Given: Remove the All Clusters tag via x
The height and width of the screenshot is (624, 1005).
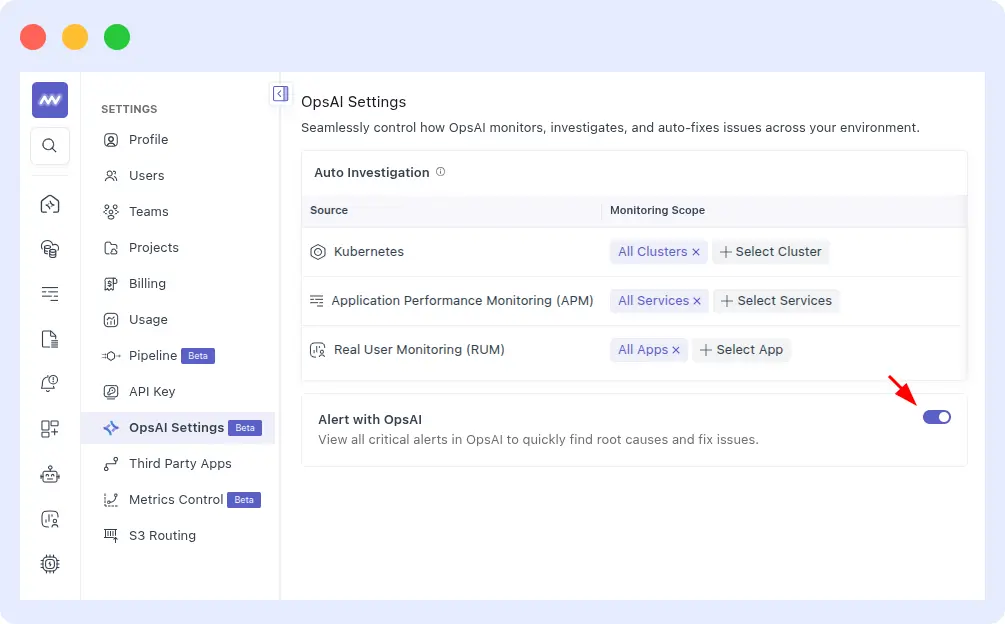Looking at the screenshot, I should click(x=696, y=252).
